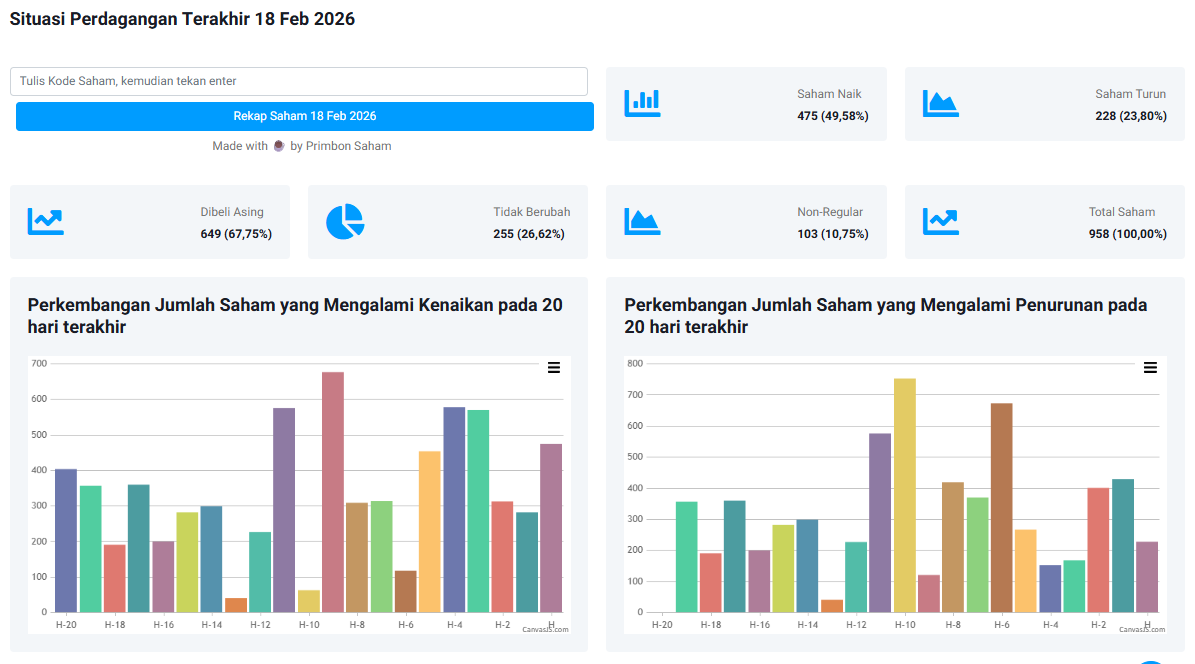Click the Tidak Berubah pie chart icon
Viewport: 1195px width, 664px height.
(x=345, y=221)
